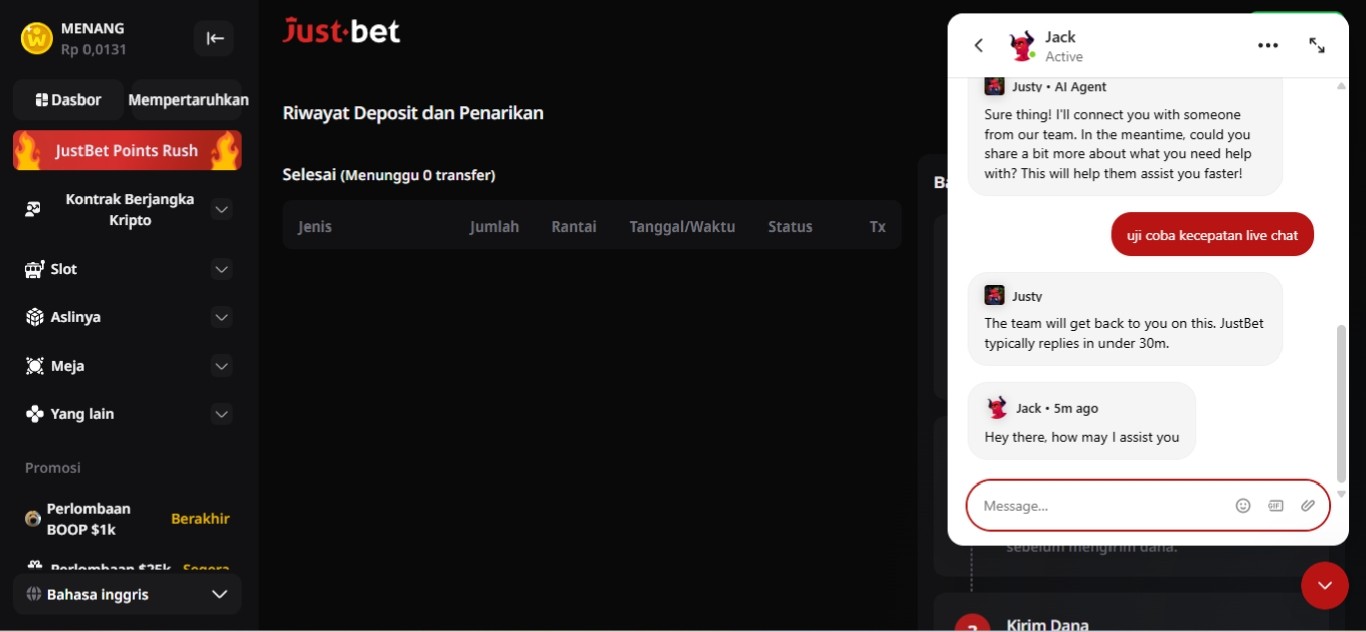The width and height of the screenshot is (1366, 632).
Task: Click chat scrollbar down arrow
Action: pos(1342,494)
